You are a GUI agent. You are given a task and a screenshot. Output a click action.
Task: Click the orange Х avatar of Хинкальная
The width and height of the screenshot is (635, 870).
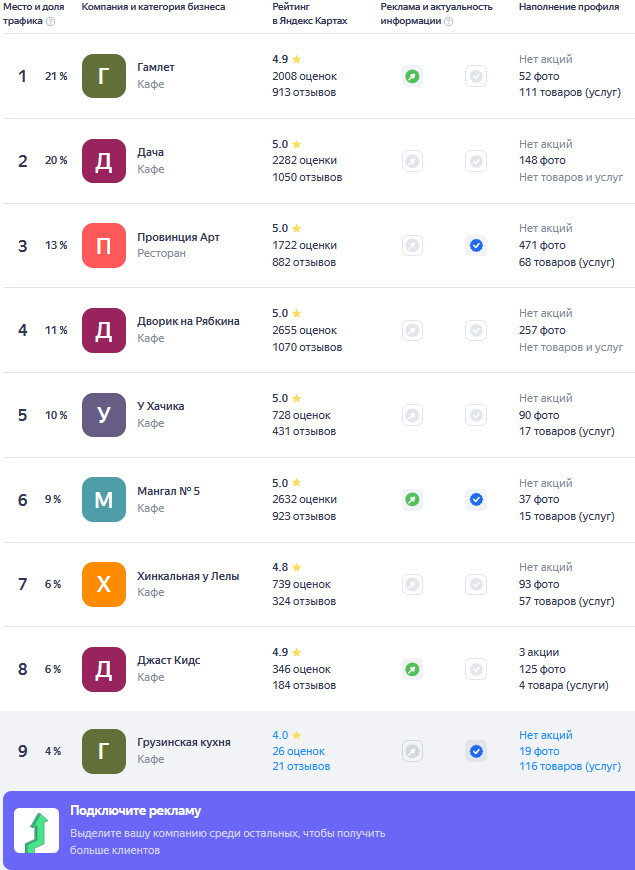click(x=104, y=584)
